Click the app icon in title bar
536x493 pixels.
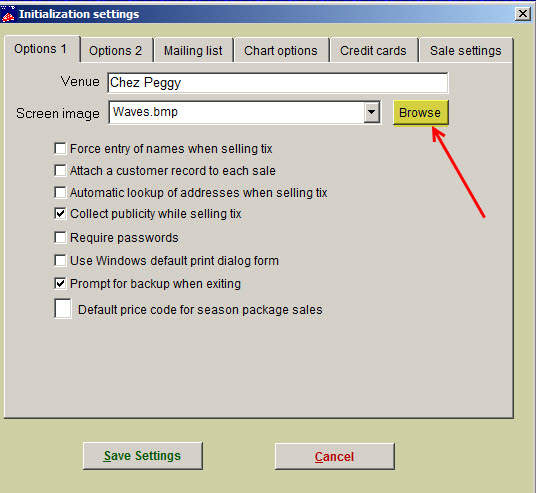point(8,14)
